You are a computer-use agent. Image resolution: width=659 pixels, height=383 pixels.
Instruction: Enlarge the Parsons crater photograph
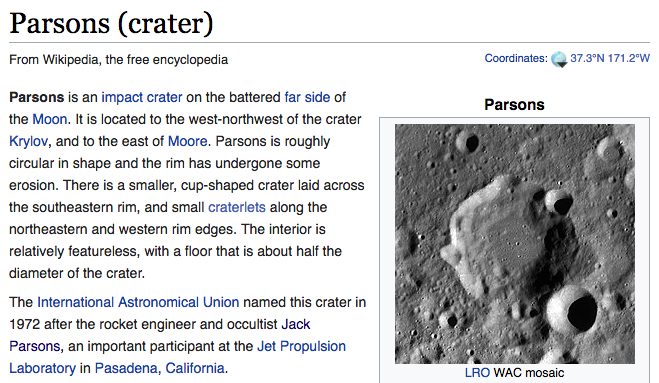[x=515, y=244]
